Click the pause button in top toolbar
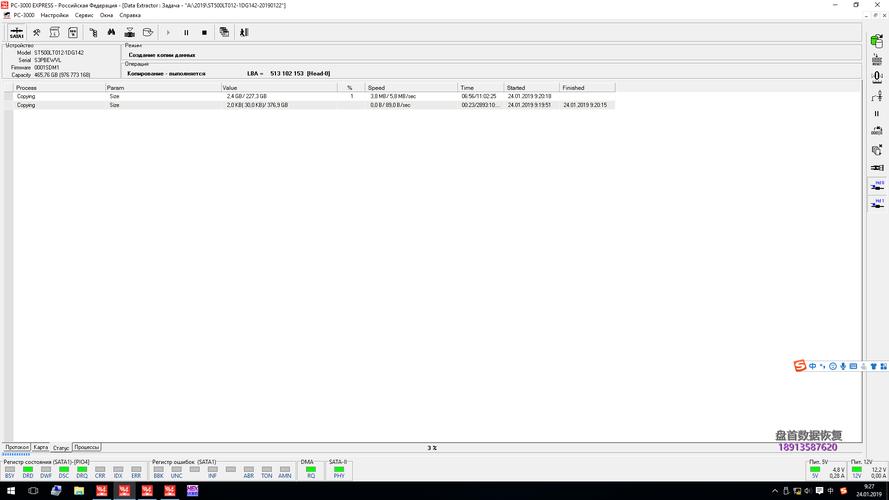The height and width of the screenshot is (500, 889). point(186,32)
